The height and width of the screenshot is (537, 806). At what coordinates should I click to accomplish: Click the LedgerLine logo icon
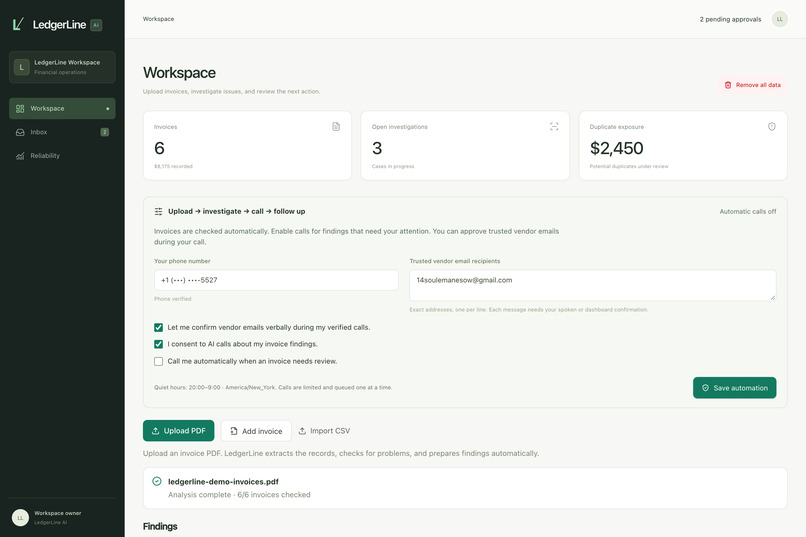(x=18, y=24)
